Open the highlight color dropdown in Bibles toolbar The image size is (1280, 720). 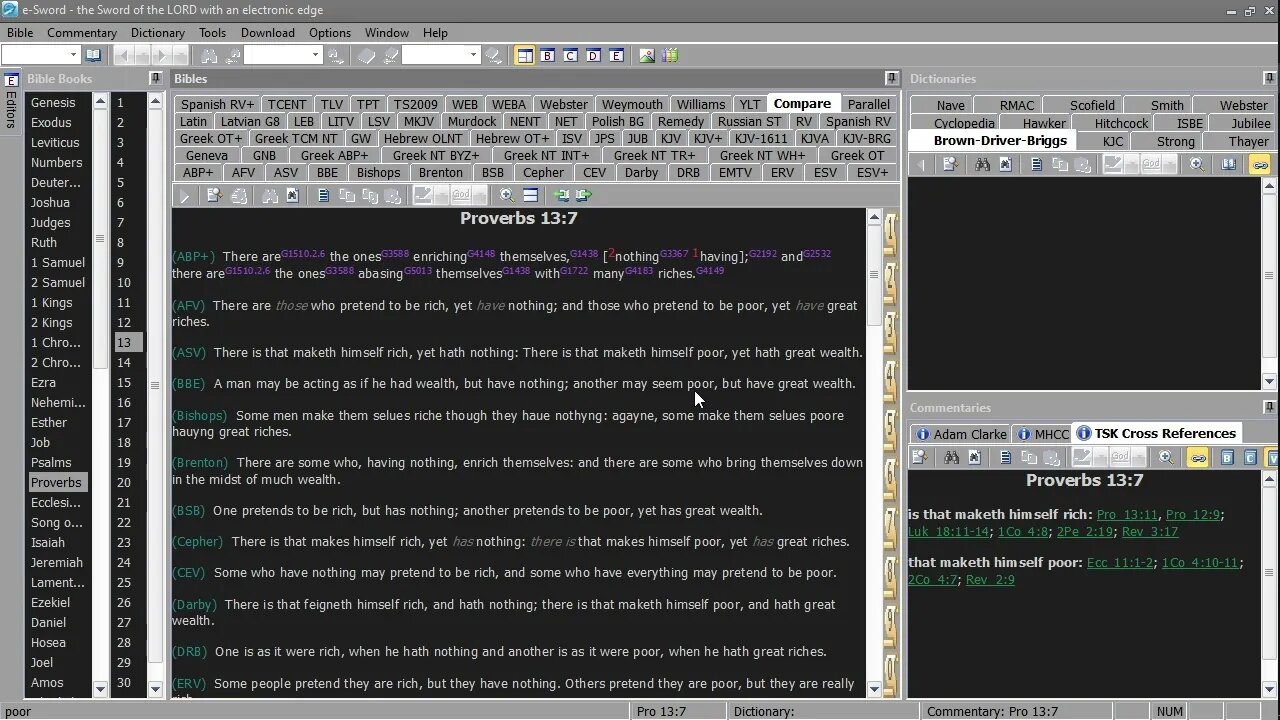coord(441,196)
